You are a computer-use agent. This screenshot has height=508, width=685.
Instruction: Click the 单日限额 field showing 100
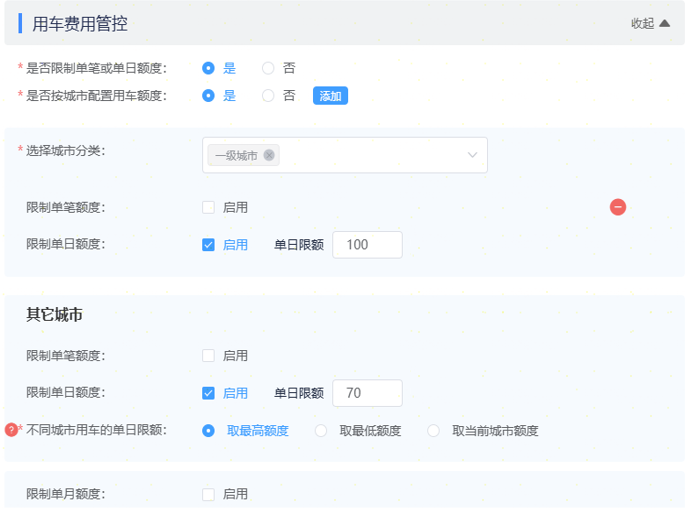point(367,244)
